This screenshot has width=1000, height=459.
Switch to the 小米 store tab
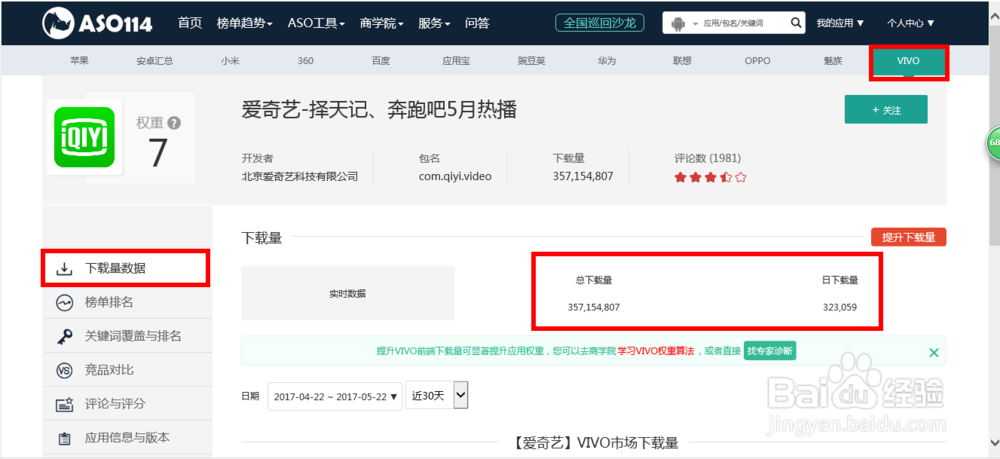pyautogui.click(x=230, y=61)
